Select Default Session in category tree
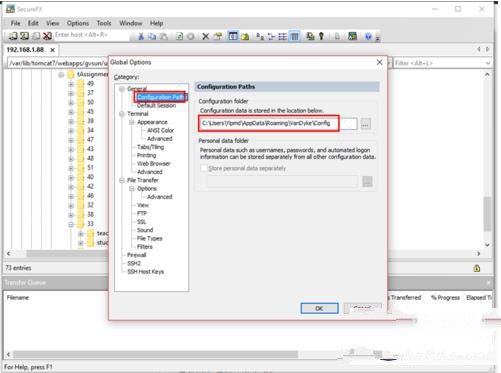The image size is (501, 373). tap(156, 105)
